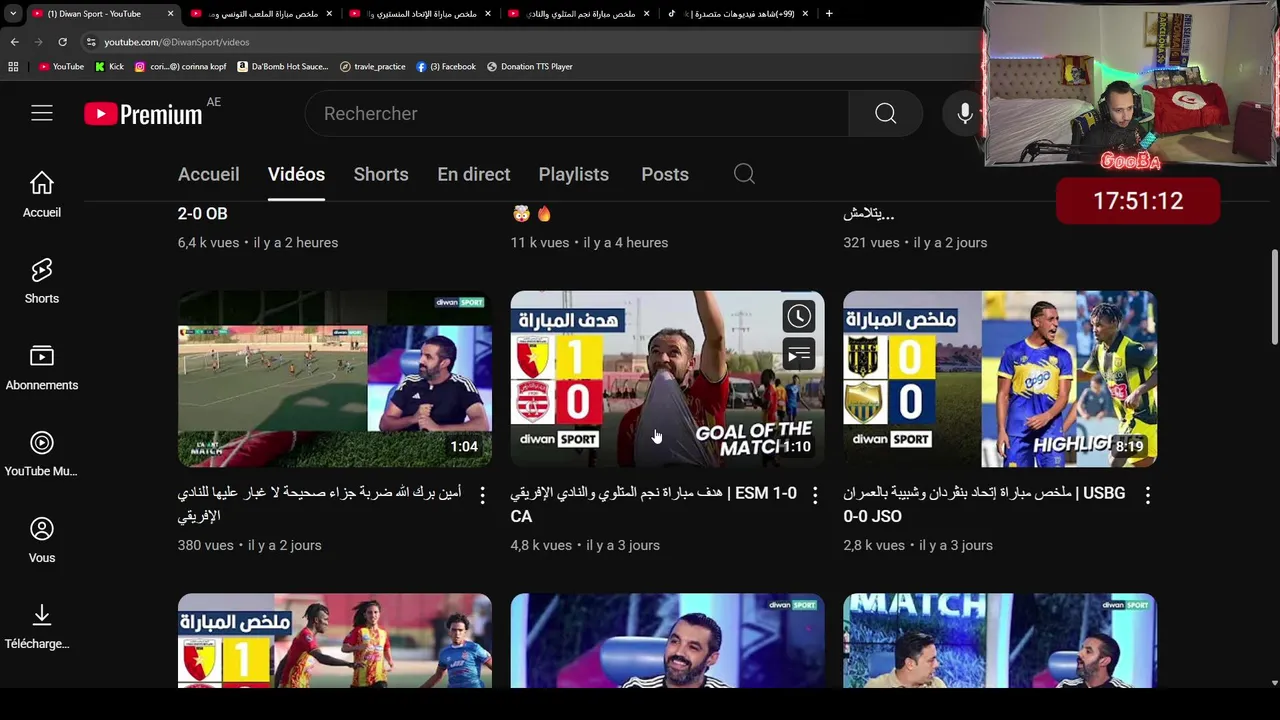Click the YouTube Premium logo

tap(143, 114)
